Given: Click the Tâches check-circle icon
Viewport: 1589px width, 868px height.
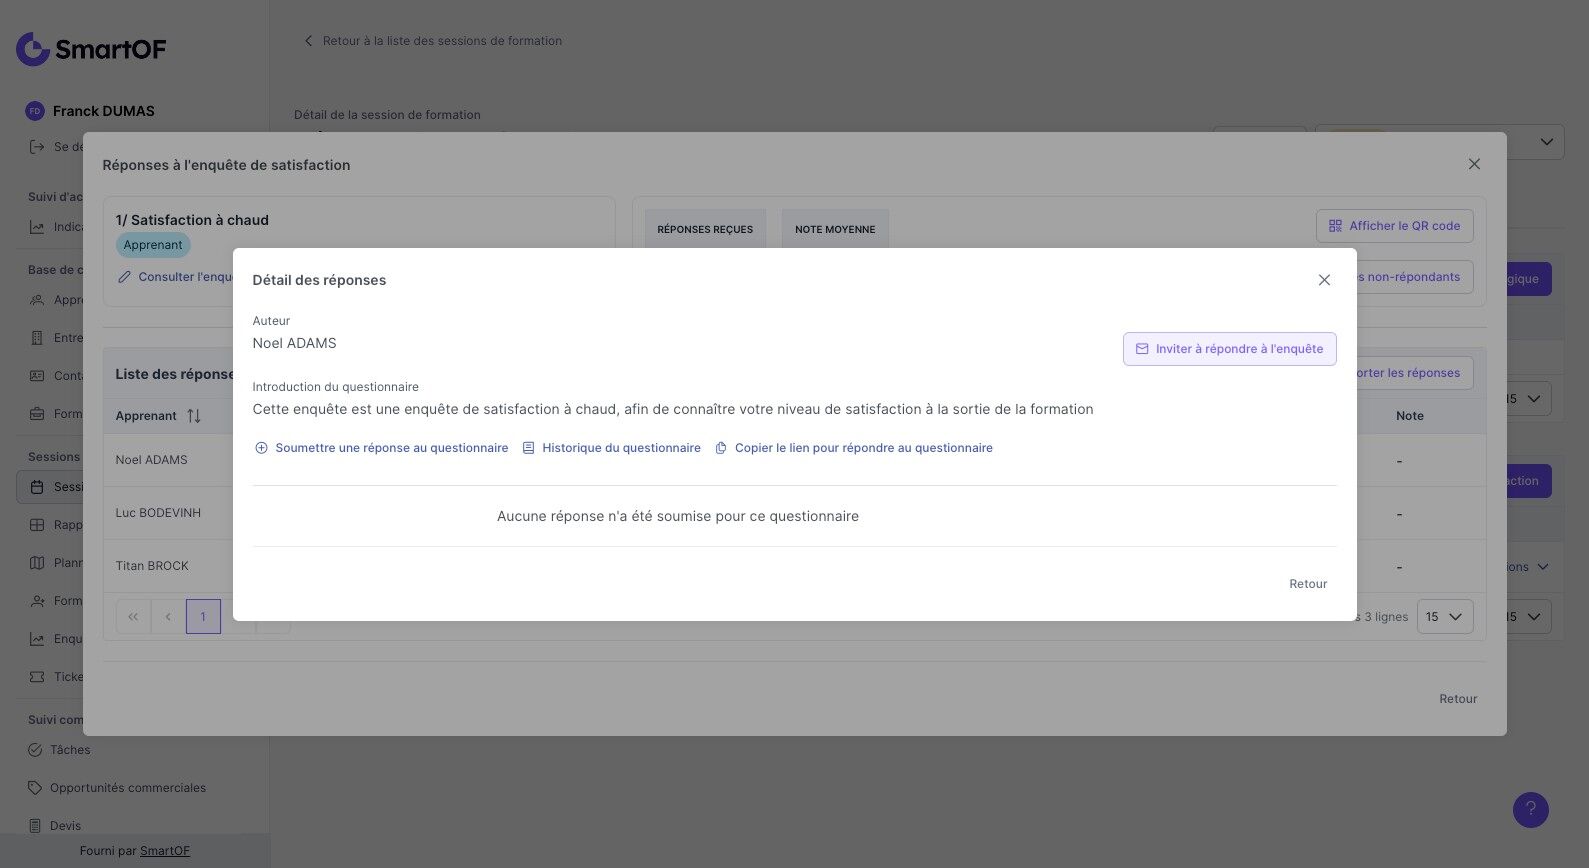Looking at the screenshot, I should point(36,750).
